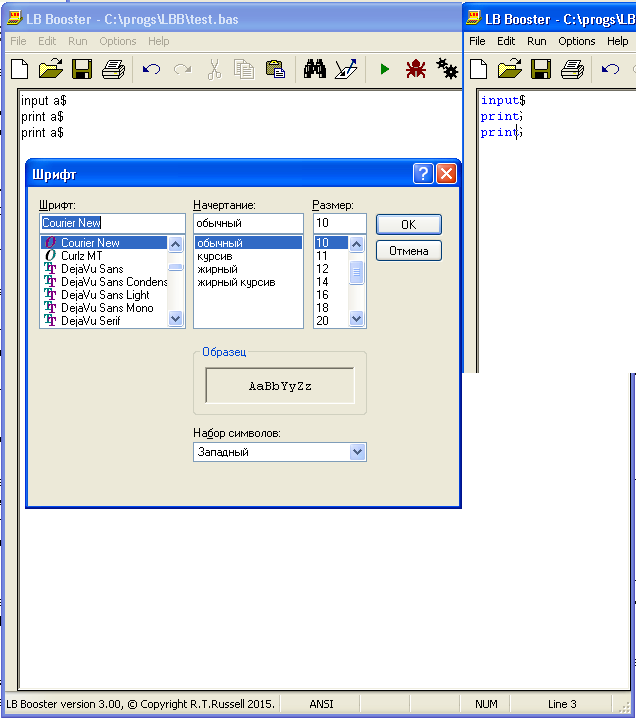Choose жирный style in list
The image size is (636, 721).
click(x=248, y=269)
